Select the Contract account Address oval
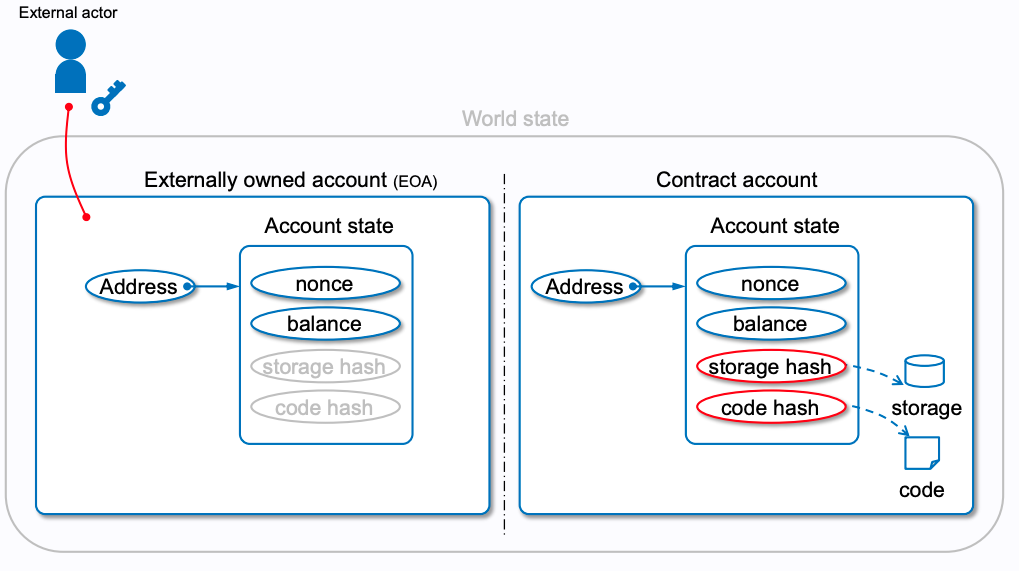1019x571 pixels. 586,286
